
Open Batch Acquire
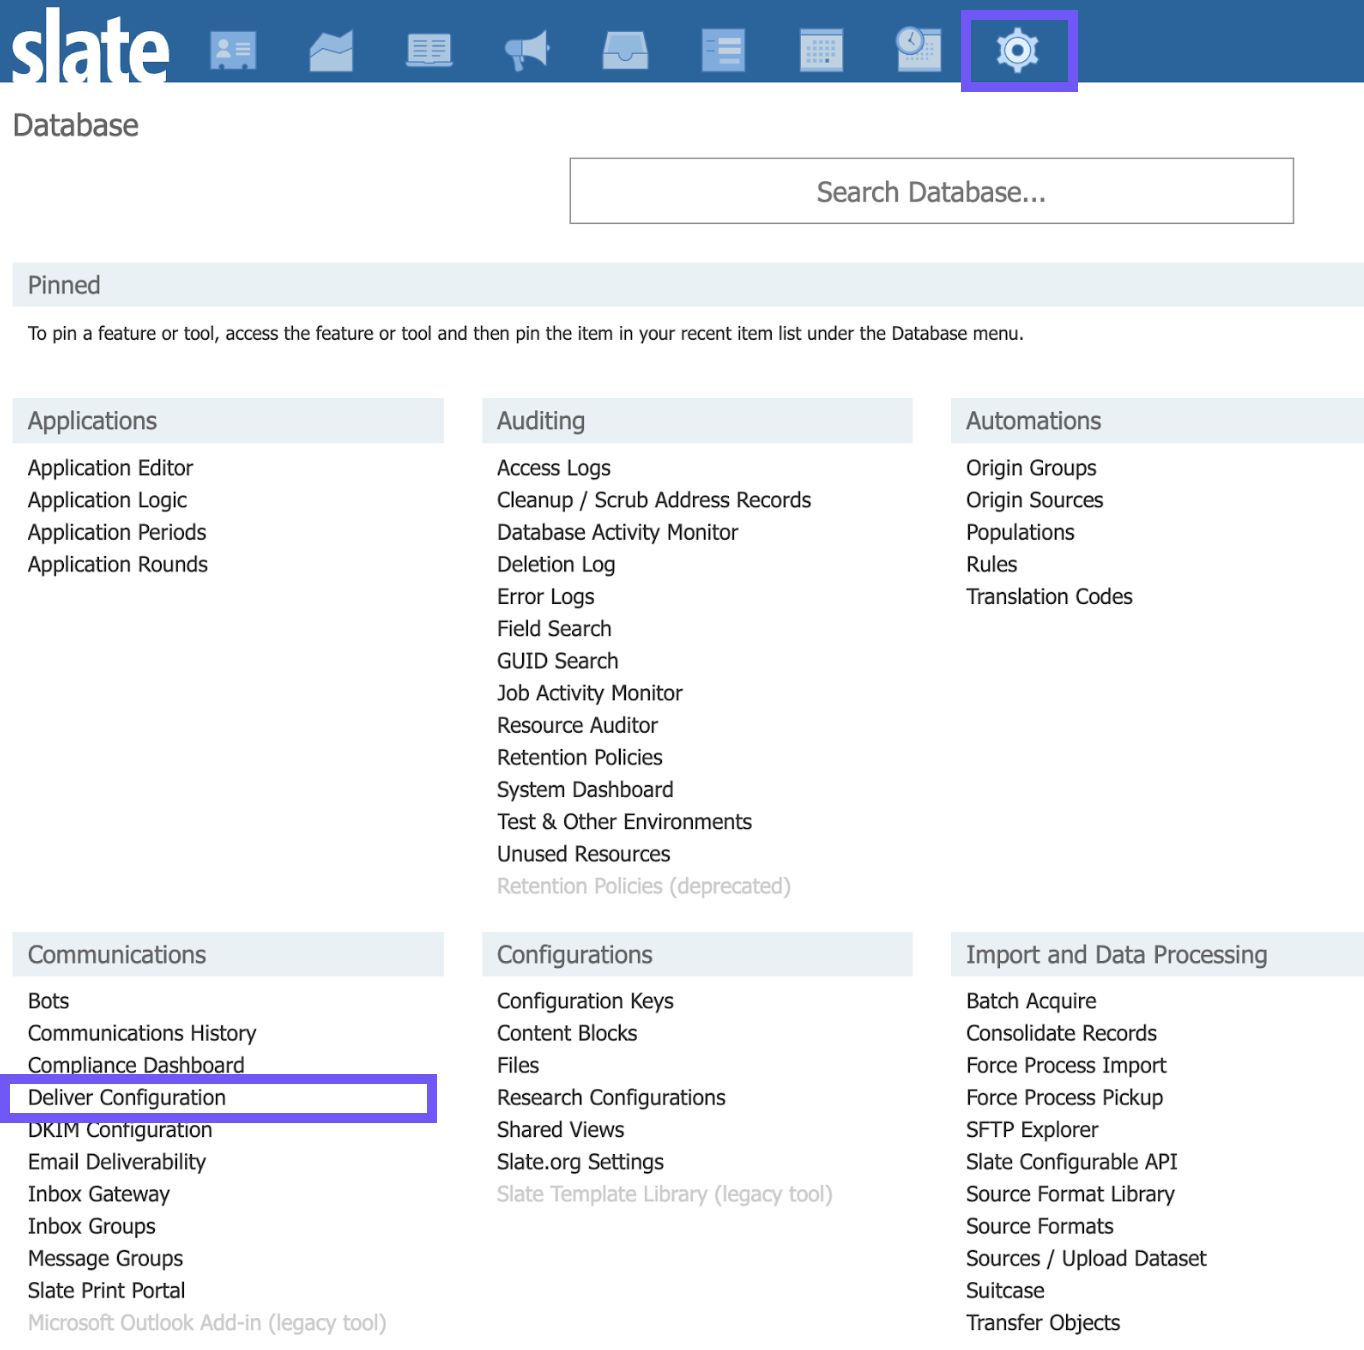click(x=1031, y=1001)
